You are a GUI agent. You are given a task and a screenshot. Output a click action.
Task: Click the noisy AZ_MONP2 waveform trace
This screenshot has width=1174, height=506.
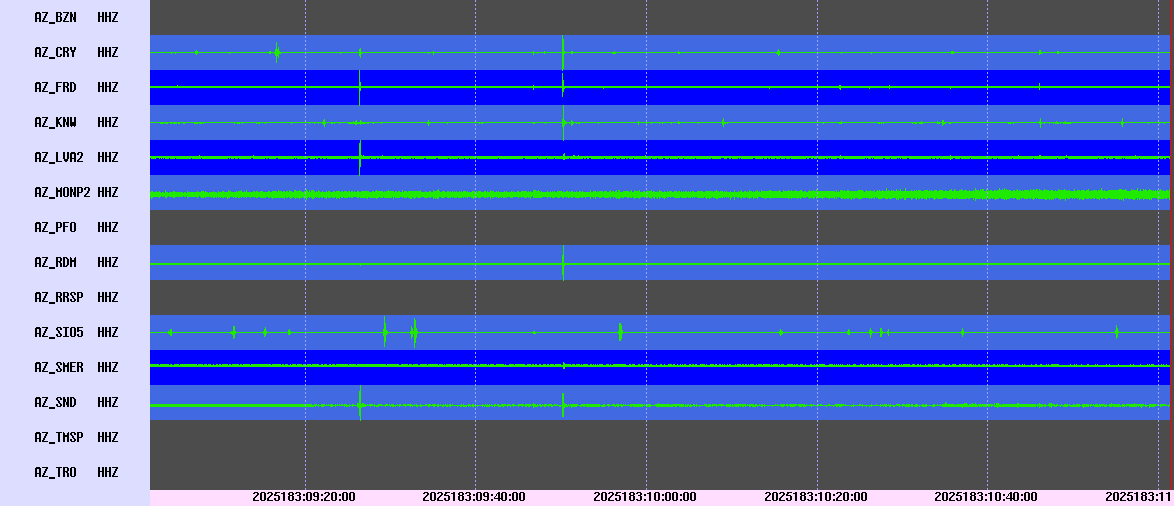click(660, 194)
